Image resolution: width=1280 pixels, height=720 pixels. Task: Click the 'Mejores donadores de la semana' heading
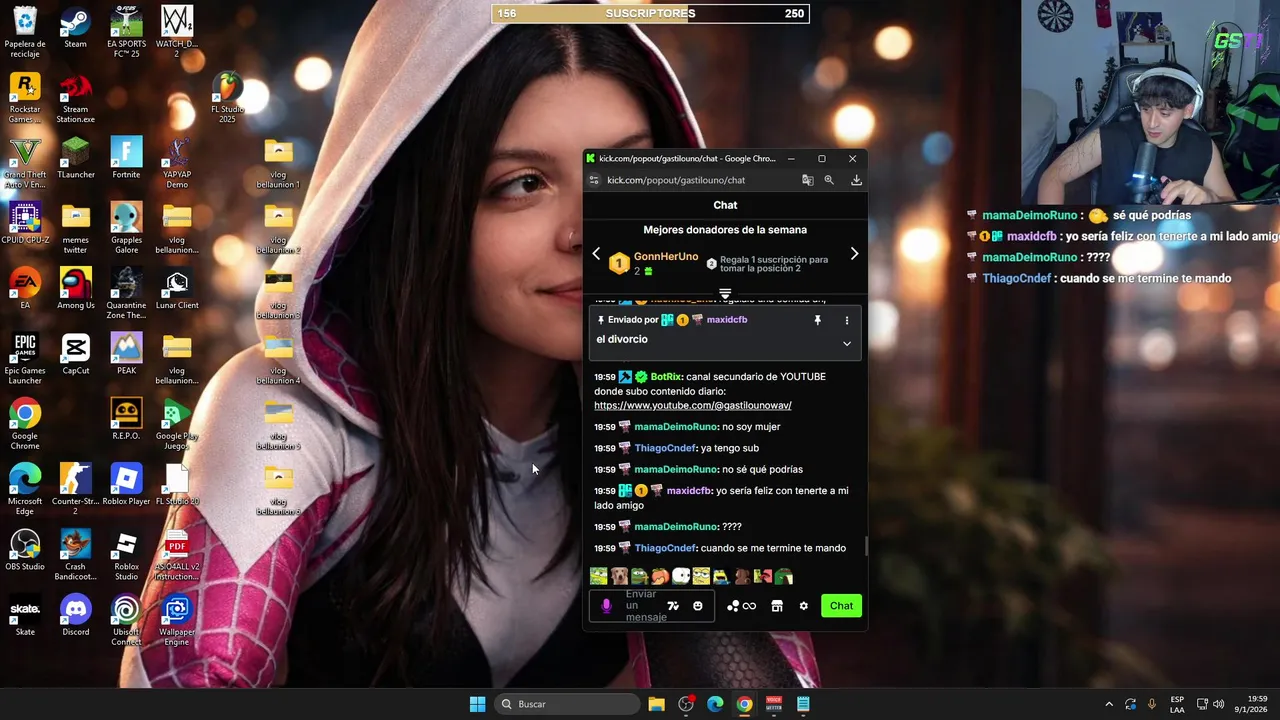coord(725,230)
